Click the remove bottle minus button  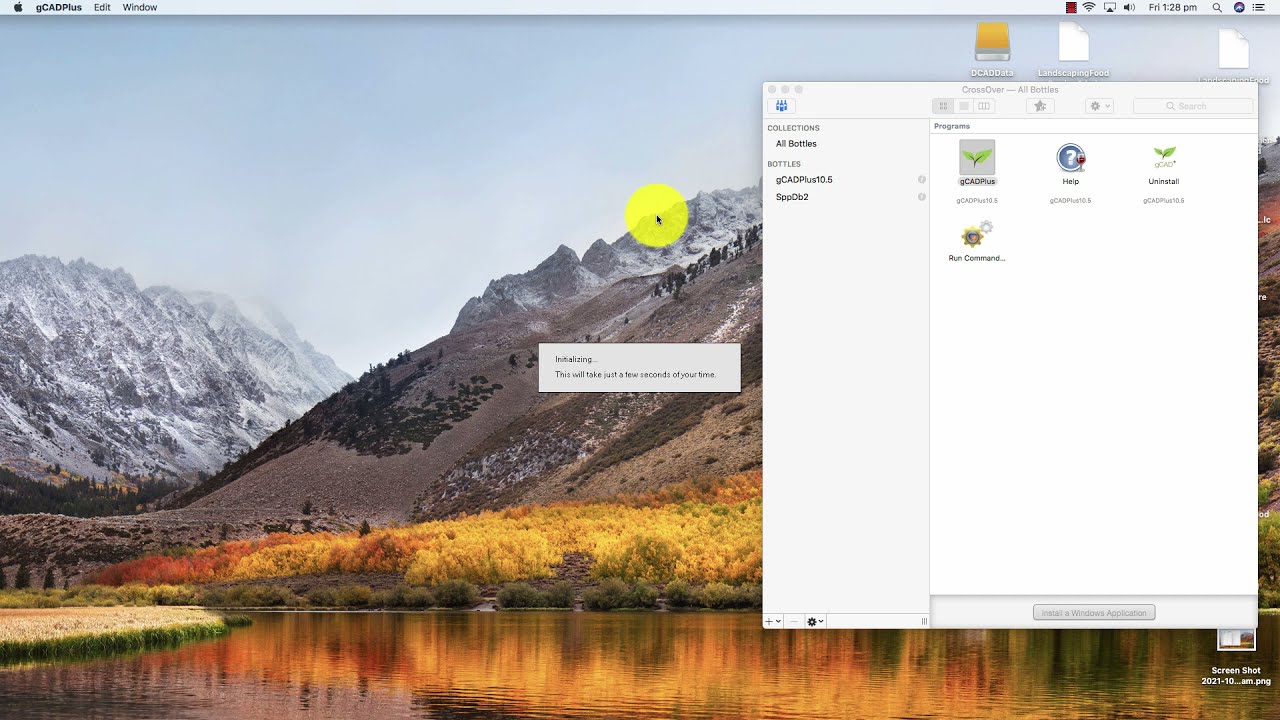pos(794,621)
